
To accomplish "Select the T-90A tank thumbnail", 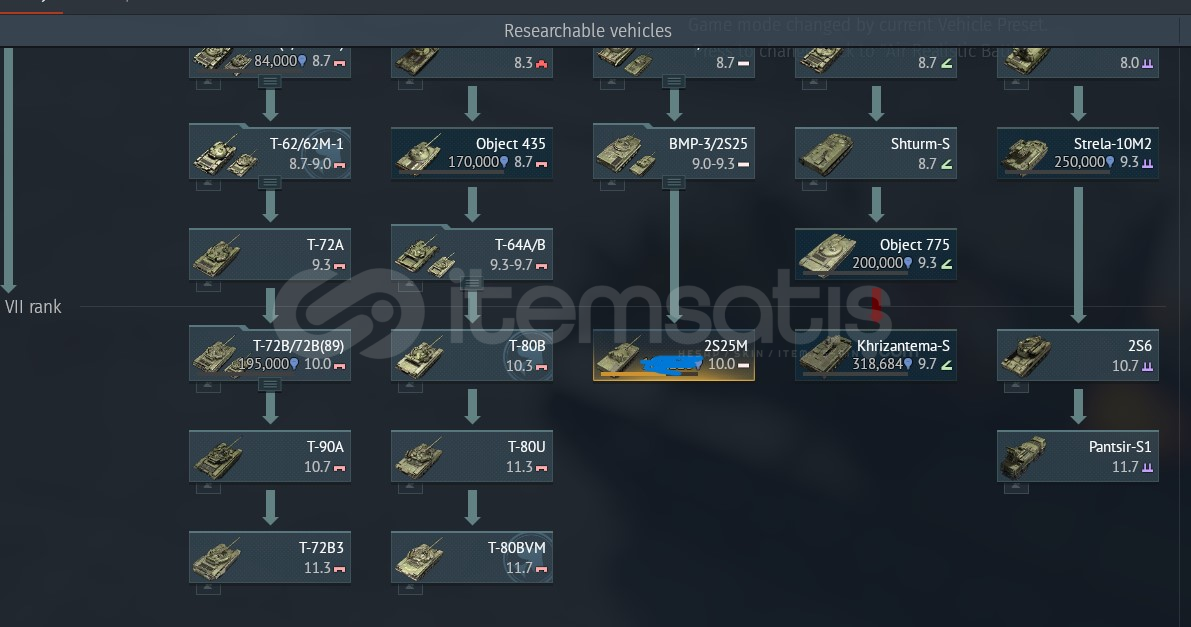I will (217, 457).
